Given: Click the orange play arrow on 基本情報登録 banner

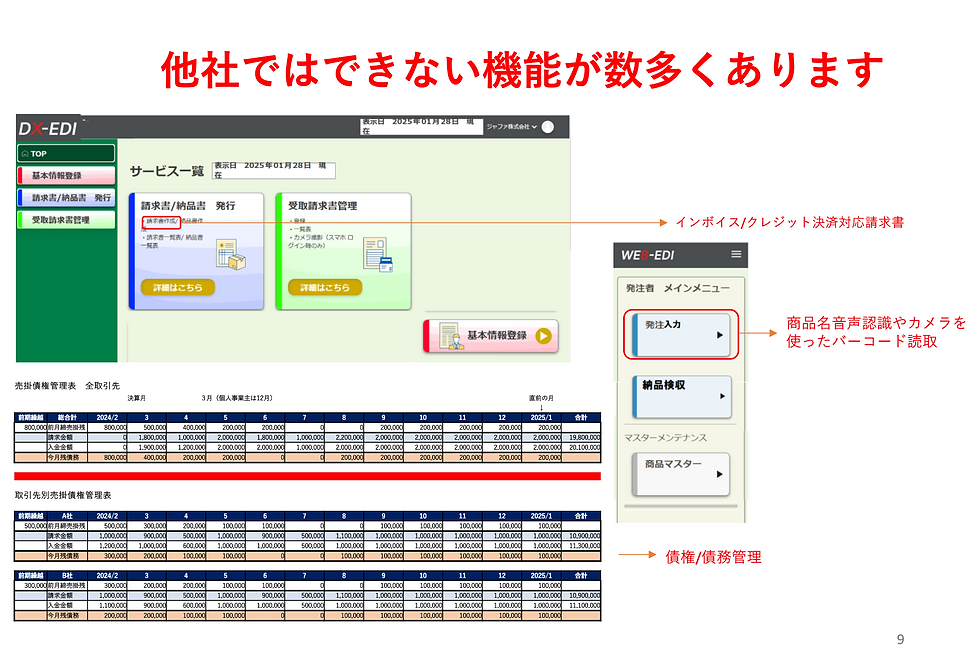Looking at the screenshot, I should tap(544, 336).
